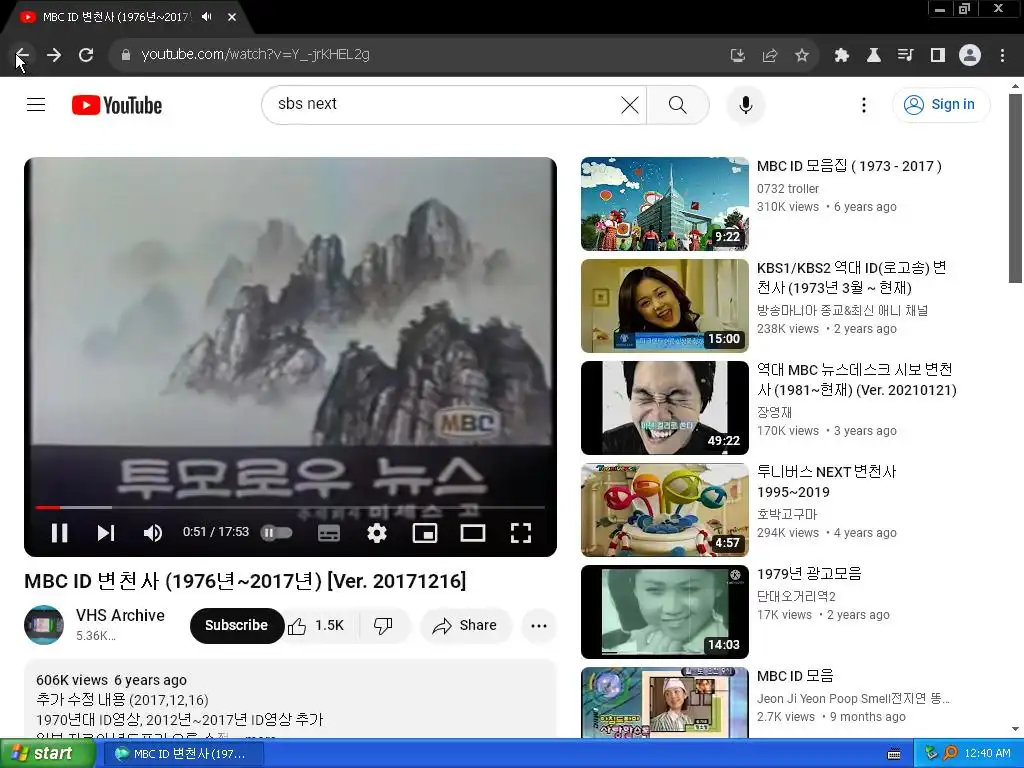Viewport: 1024px width, 768px height.
Task: Reload the YouTube page
Action: coord(86,55)
